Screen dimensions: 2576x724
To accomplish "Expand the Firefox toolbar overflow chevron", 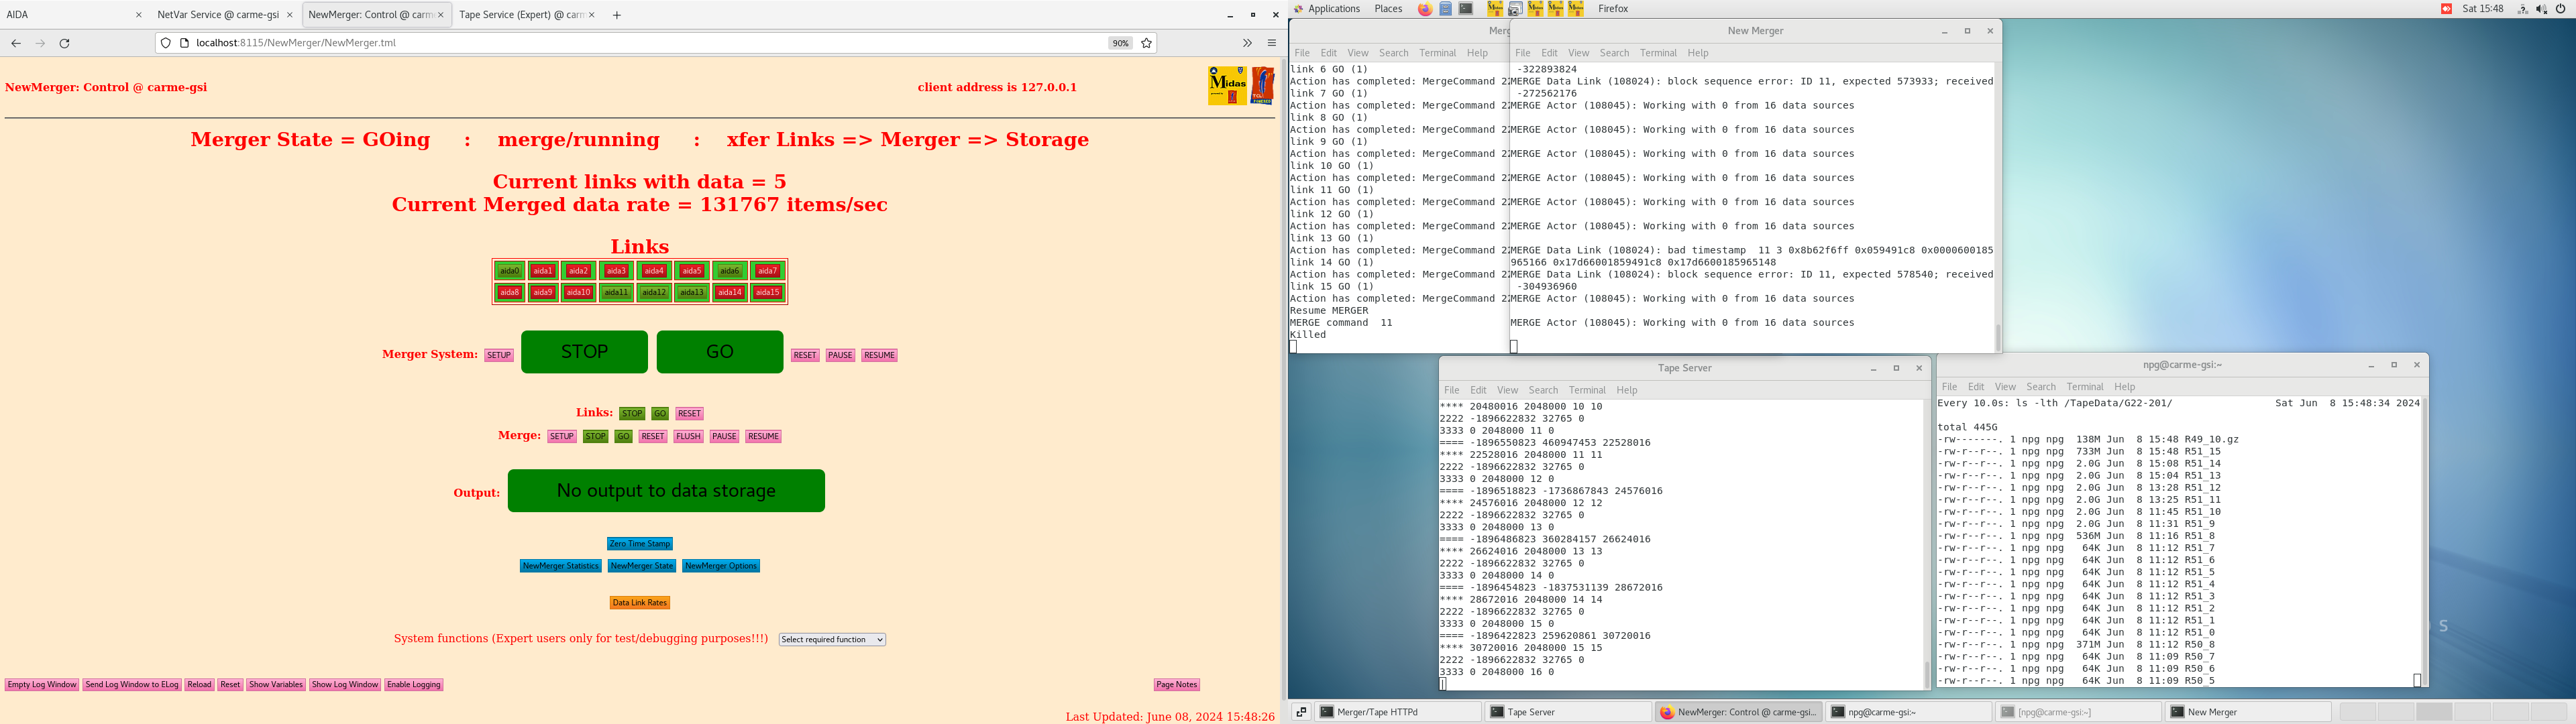I will point(1247,43).
